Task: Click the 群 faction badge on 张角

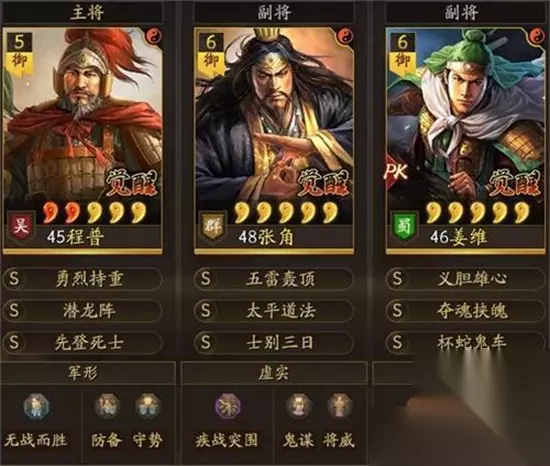Action: [x=212, y=227]
